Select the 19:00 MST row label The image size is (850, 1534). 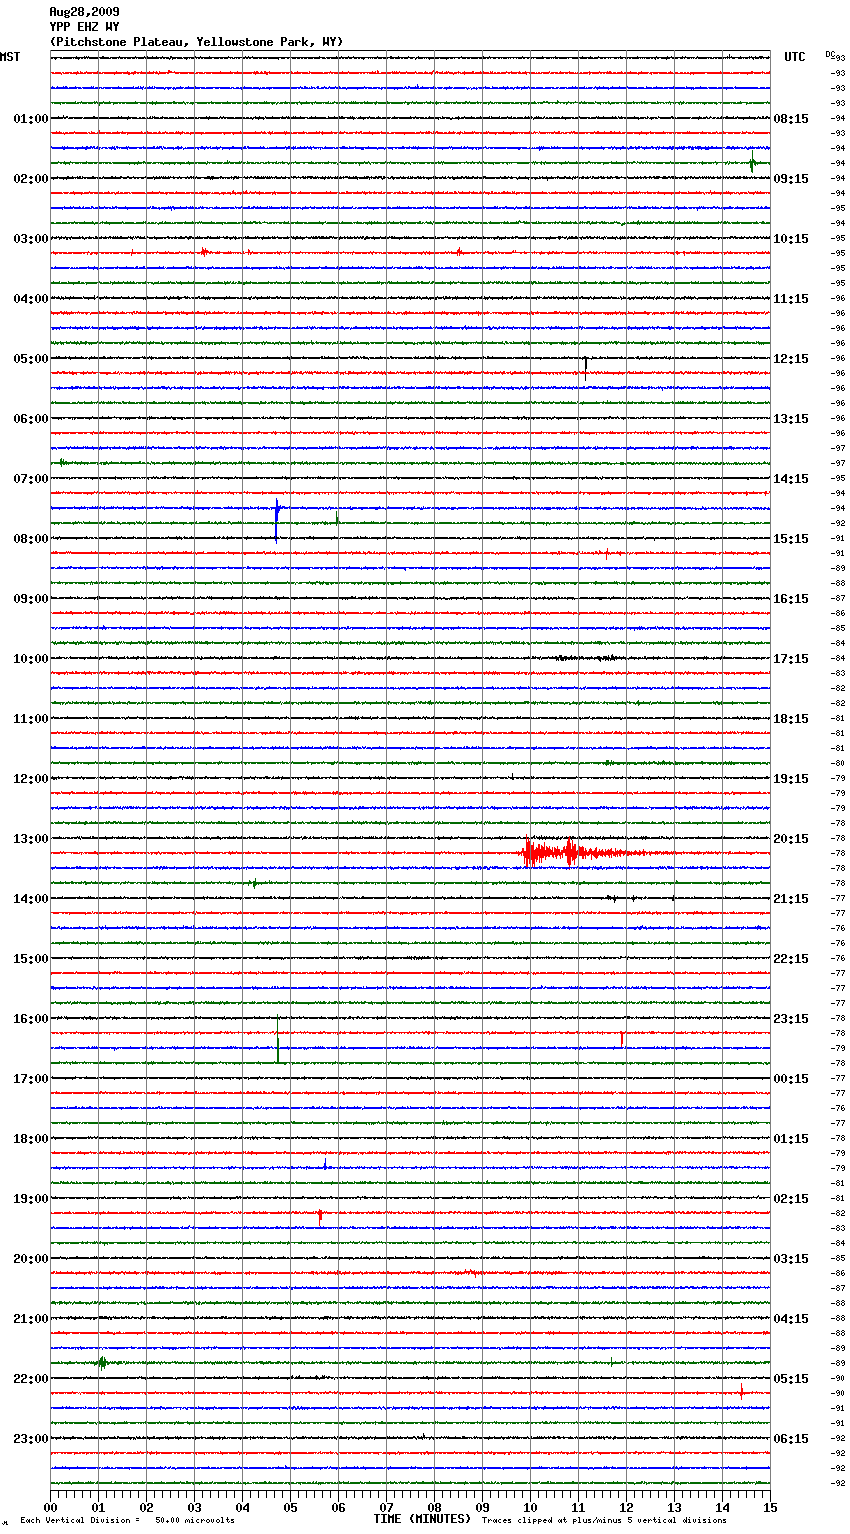tap(31, 1199)
